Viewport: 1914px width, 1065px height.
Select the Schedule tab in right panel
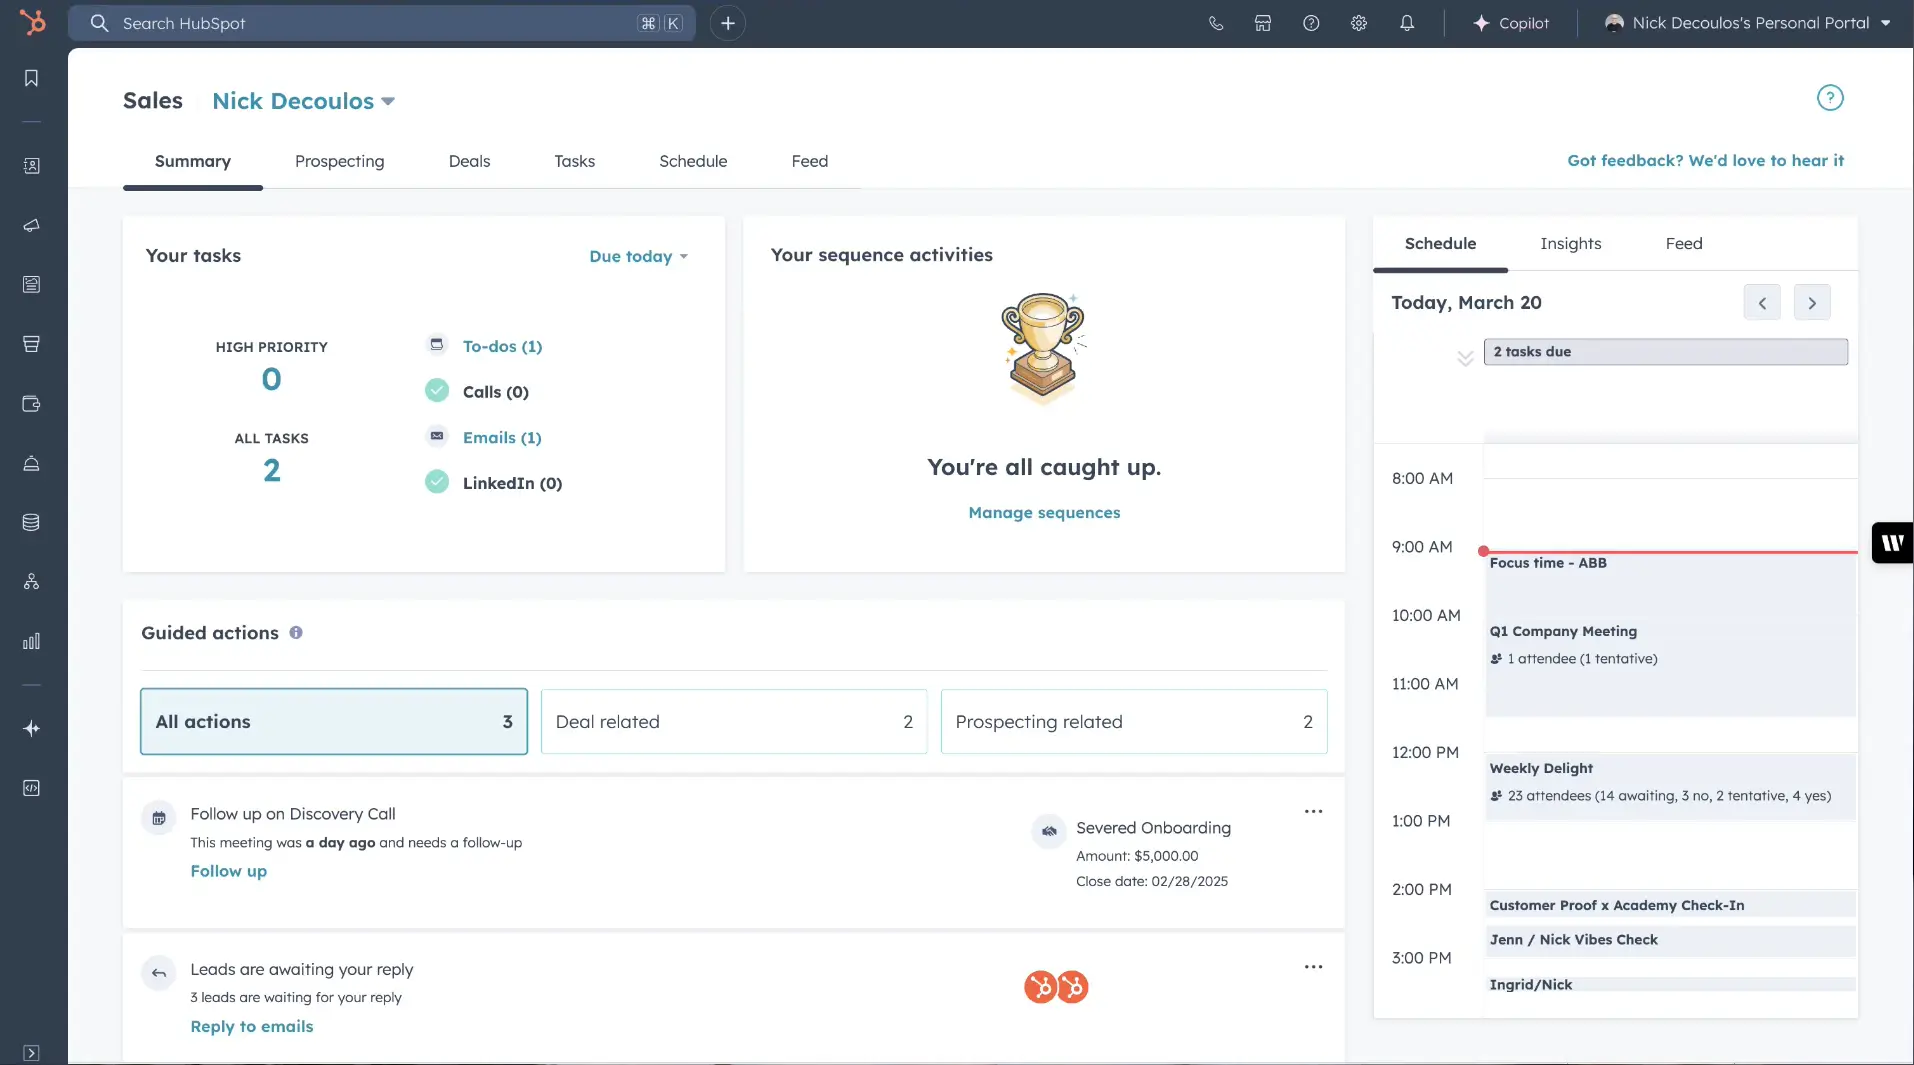1440,243
